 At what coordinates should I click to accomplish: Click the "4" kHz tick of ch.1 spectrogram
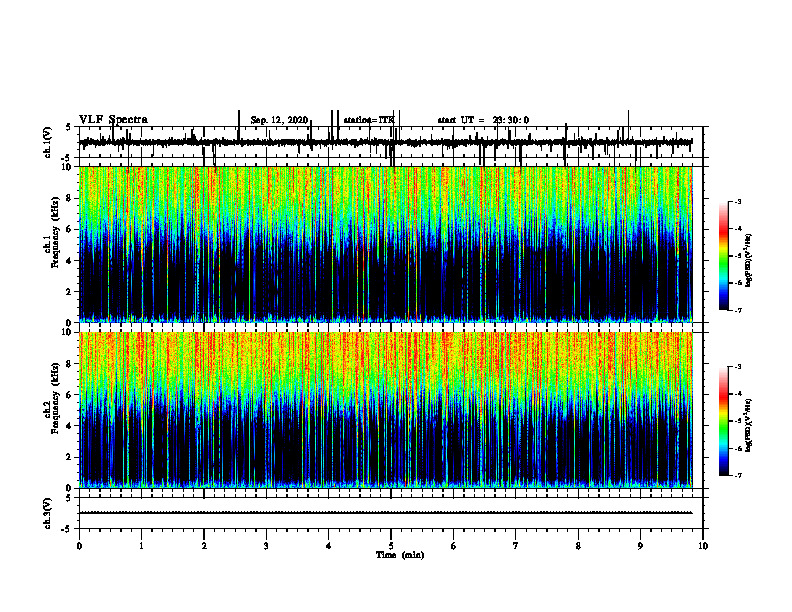70,261
